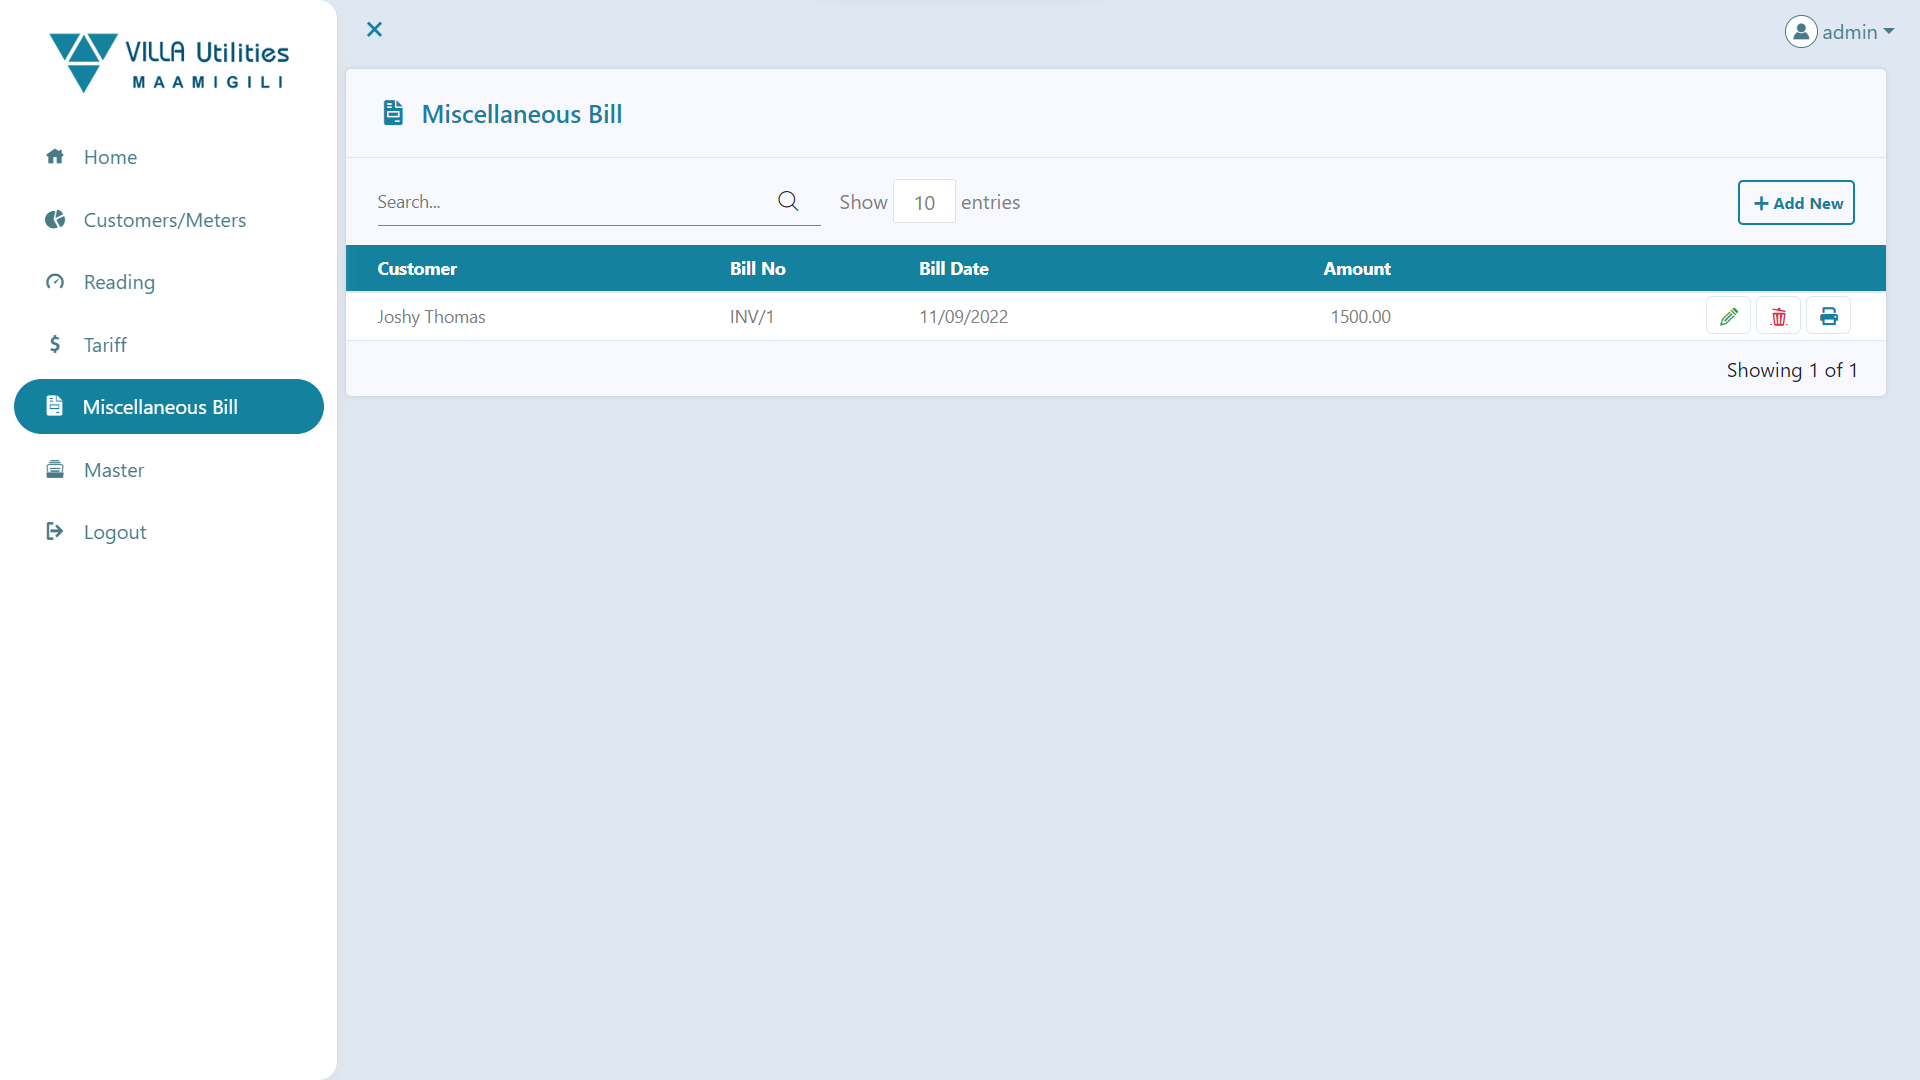The image size is (1920, 1080).
Task: Expand the admin dropdown arrow
Action: (1889, 32)
